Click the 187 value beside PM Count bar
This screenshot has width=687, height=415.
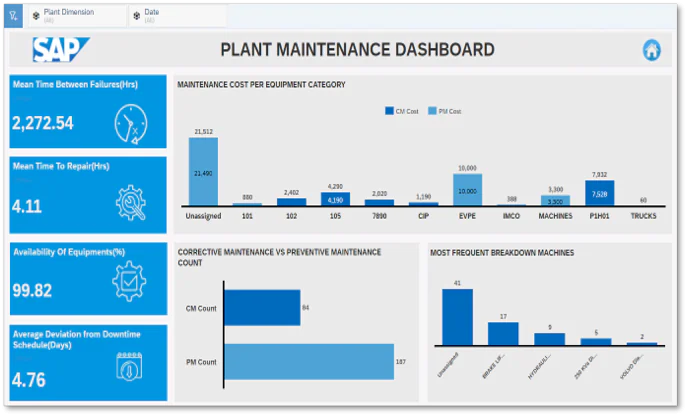coord(400,362)
